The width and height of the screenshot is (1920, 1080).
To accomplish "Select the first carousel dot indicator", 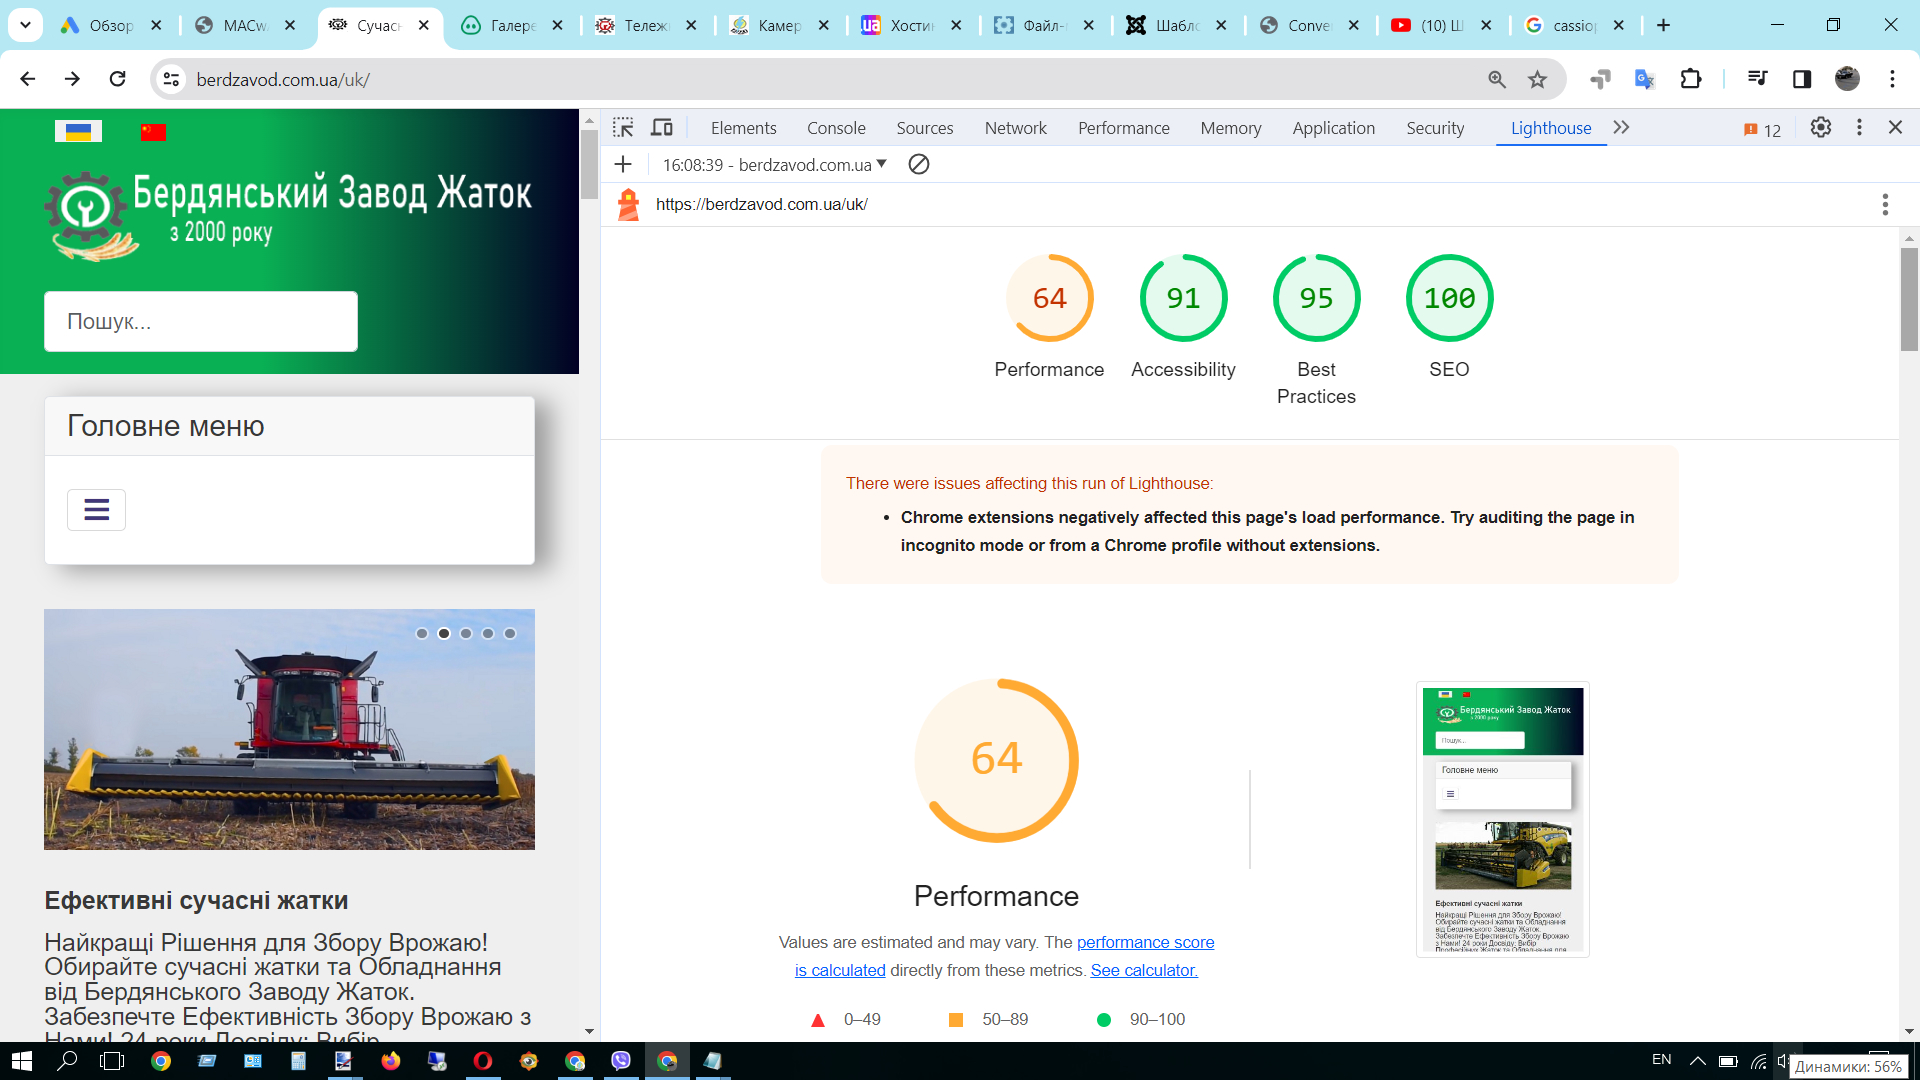I will (x=422, y=633).
